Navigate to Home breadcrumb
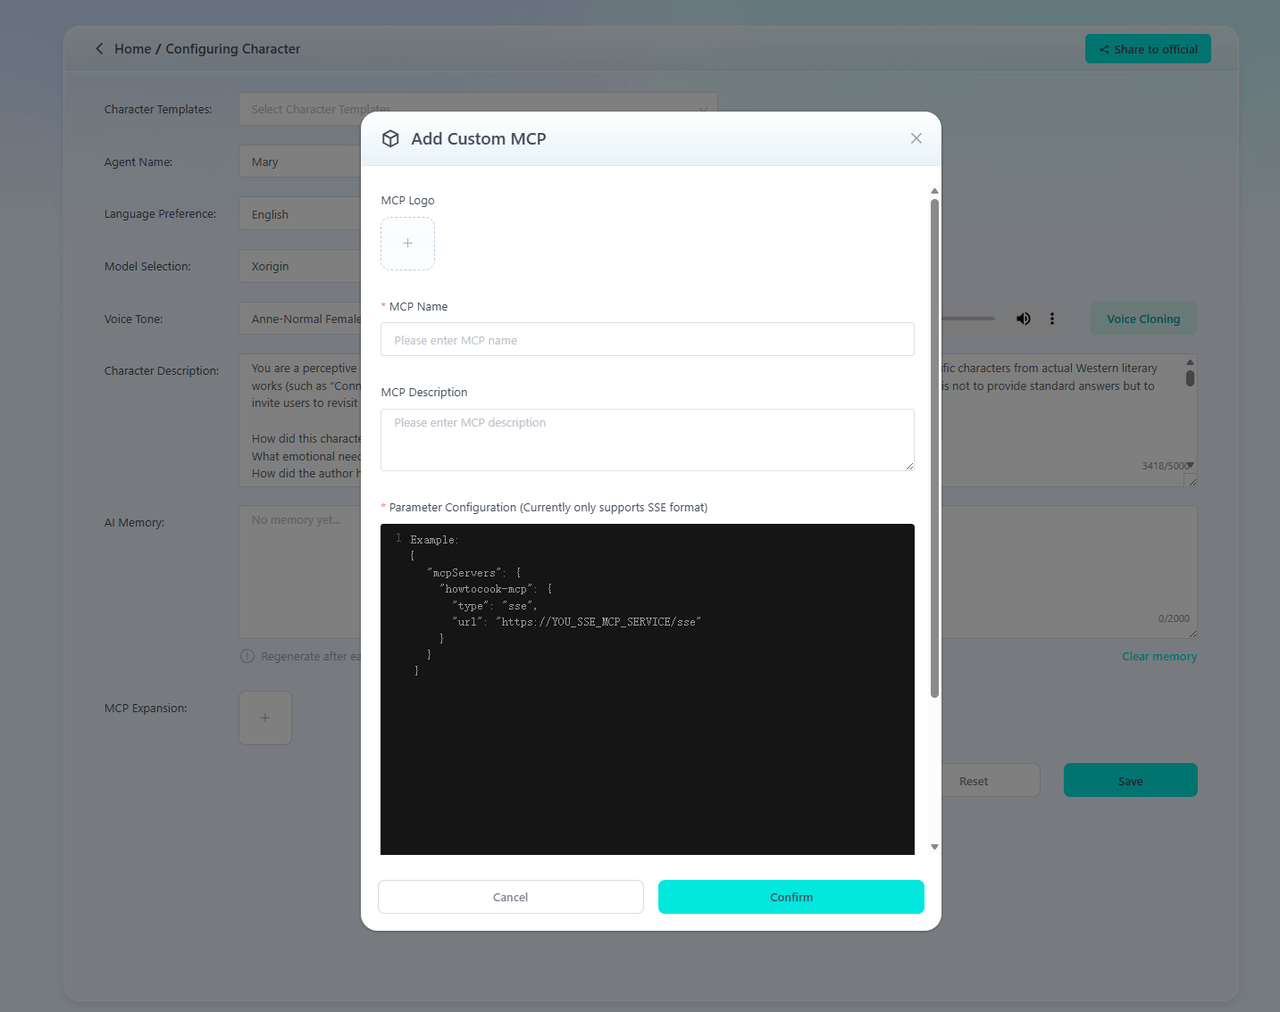Viewport: 1280px width, 1012px height. pos(133,49)
